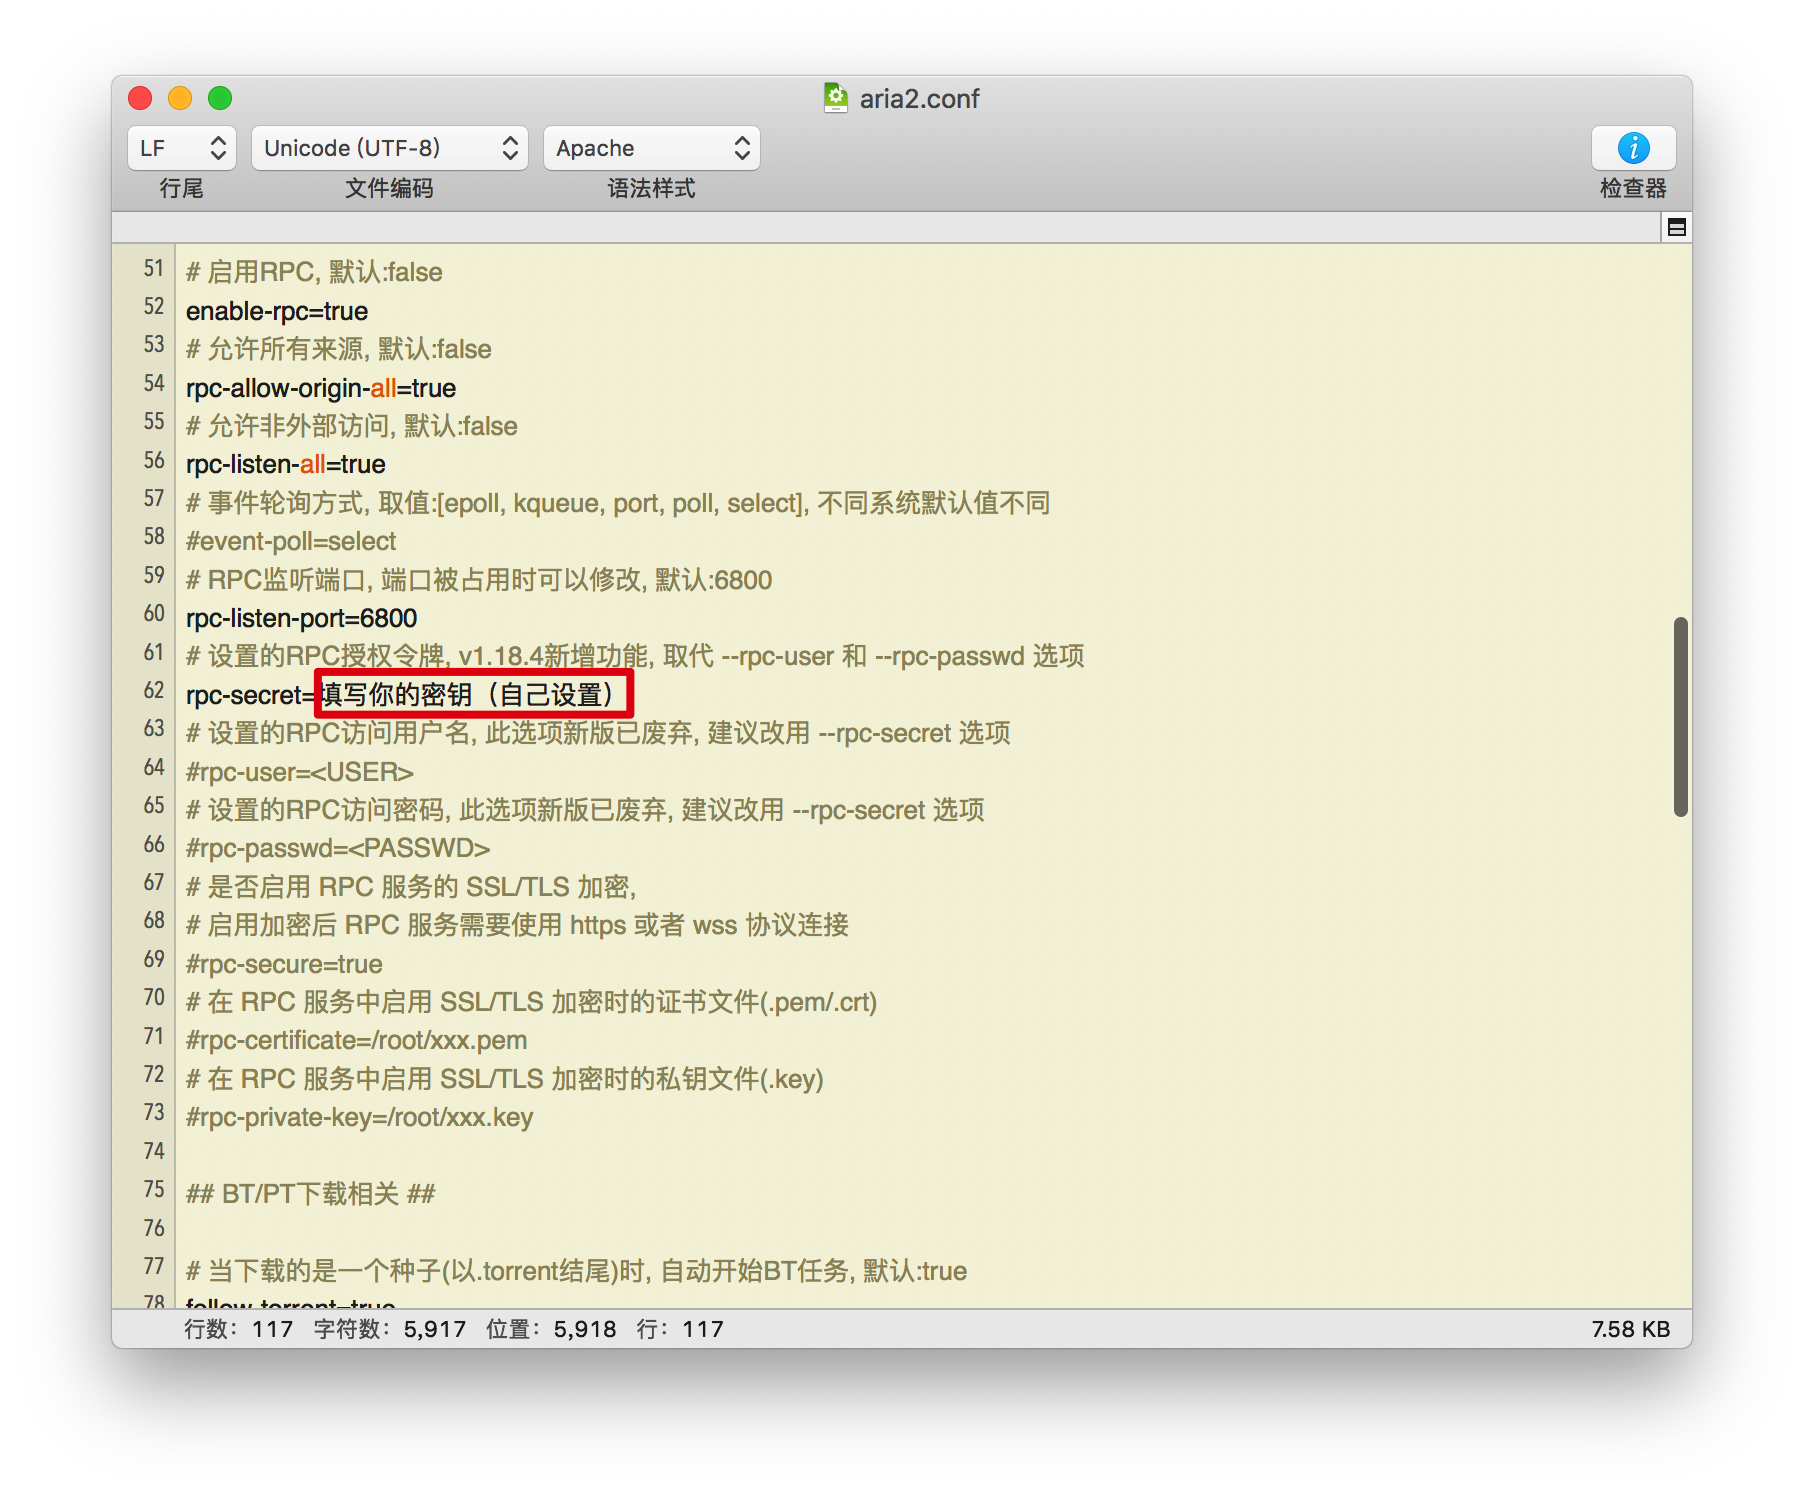
Task: Click the 行尾 toolbar label
Action: (x=182, y=188)
